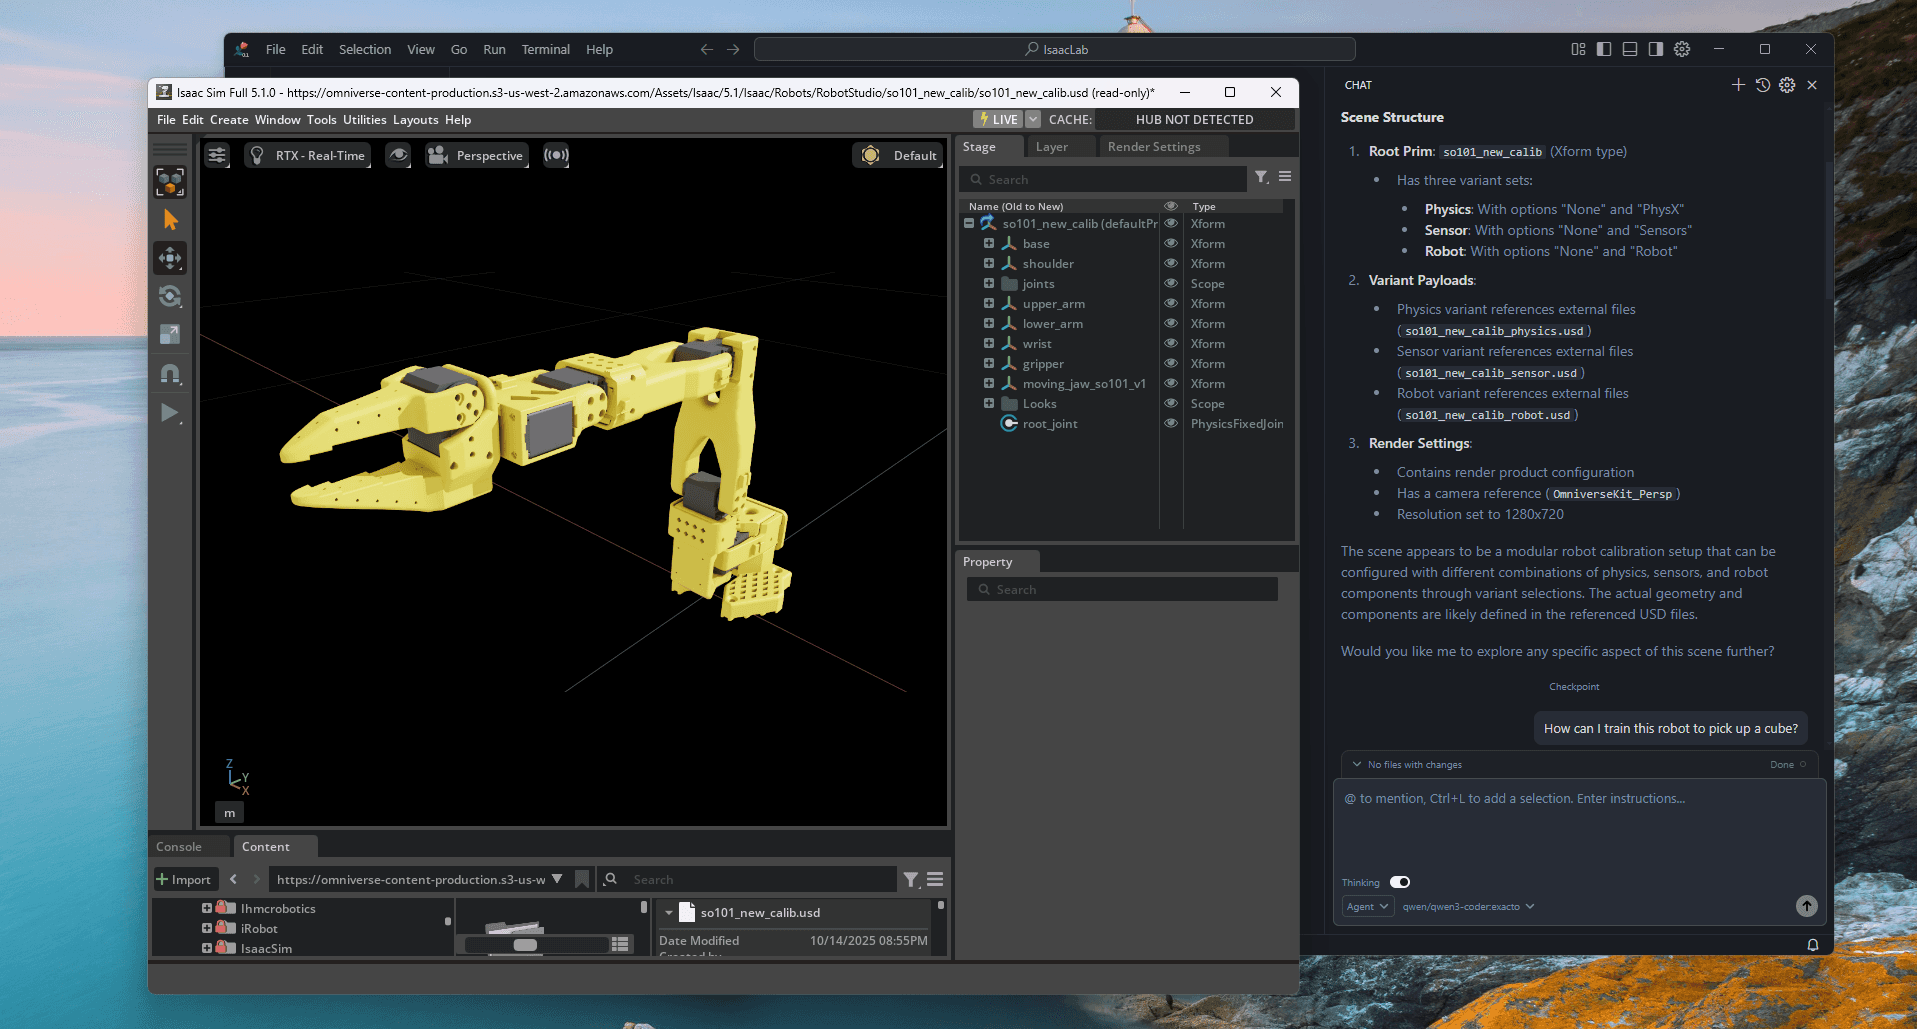Open the LIVE dropdown arrow
This screenshot has height=1029, width=1917.
coord(1033,119)
